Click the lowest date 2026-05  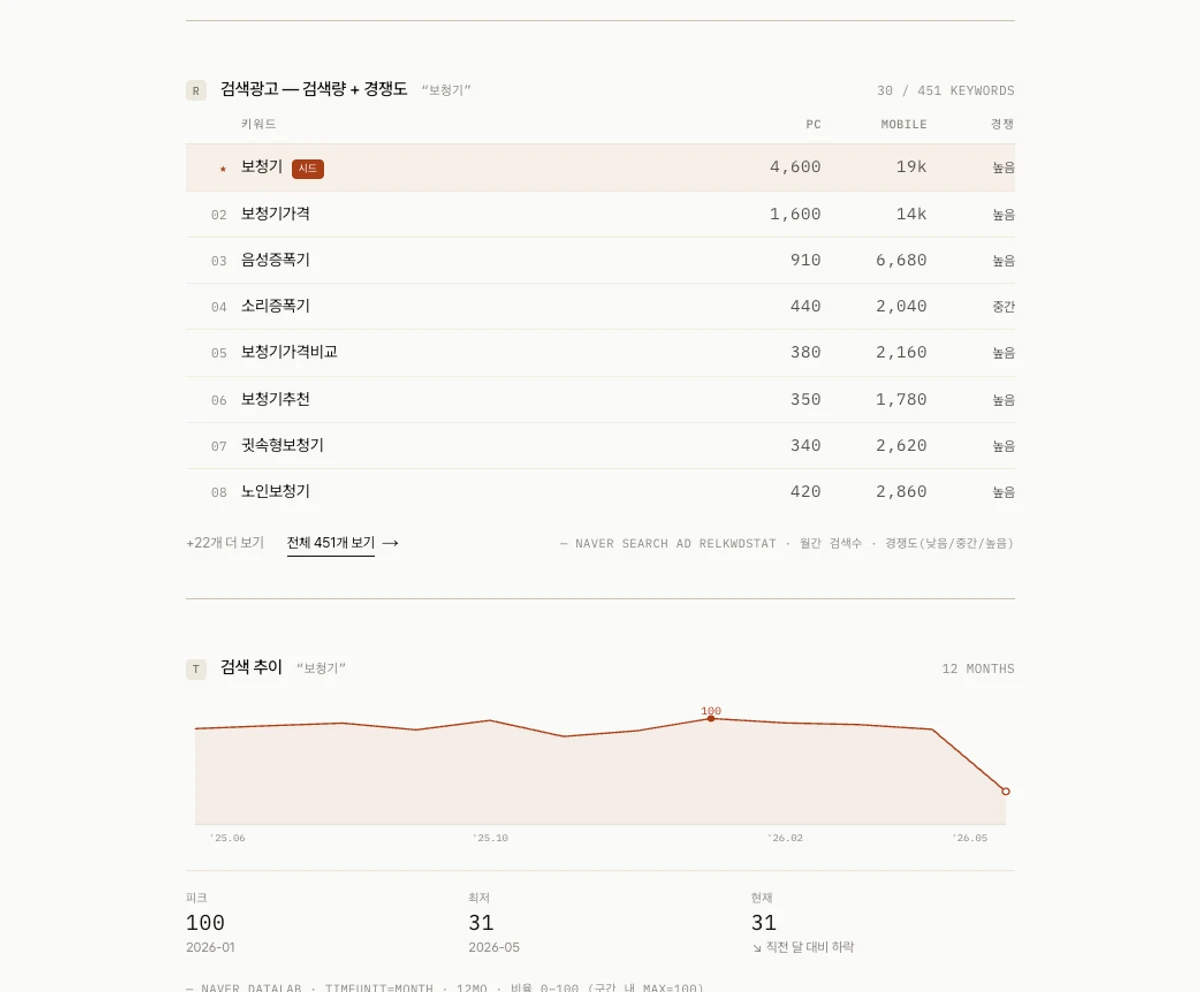tap(494, 948)
